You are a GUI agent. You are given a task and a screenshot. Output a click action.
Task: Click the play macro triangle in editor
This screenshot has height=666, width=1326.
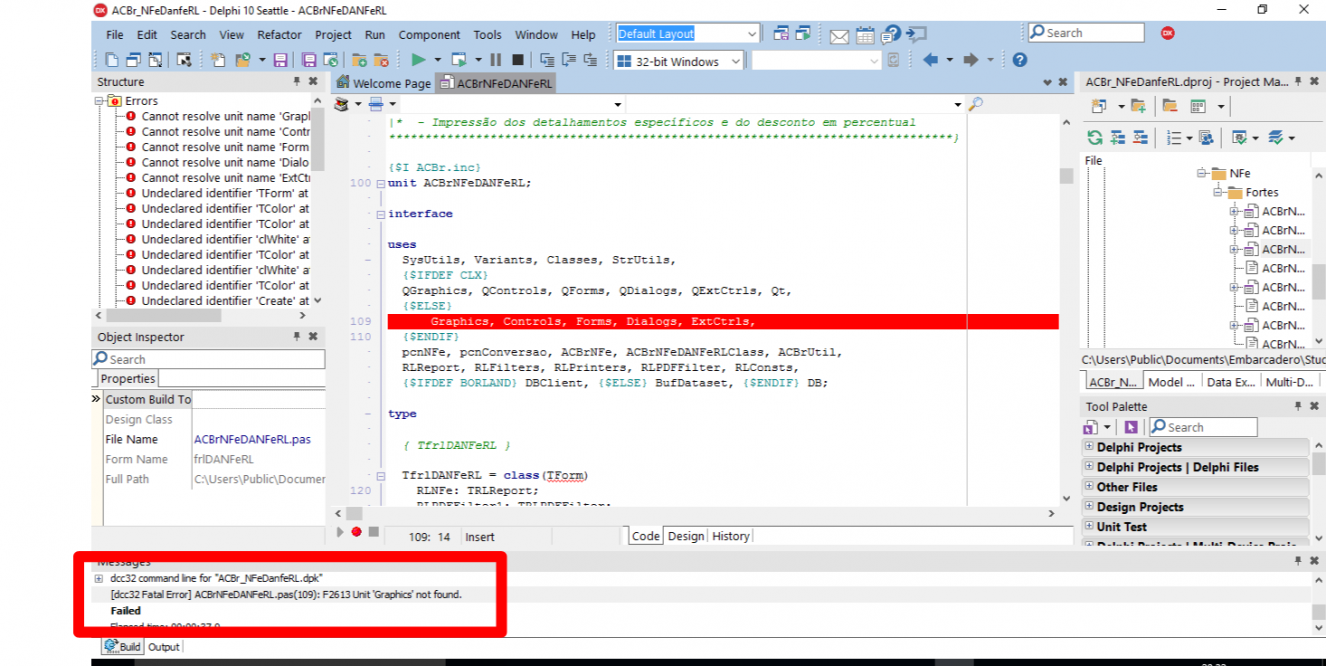[x=341, y=532]
